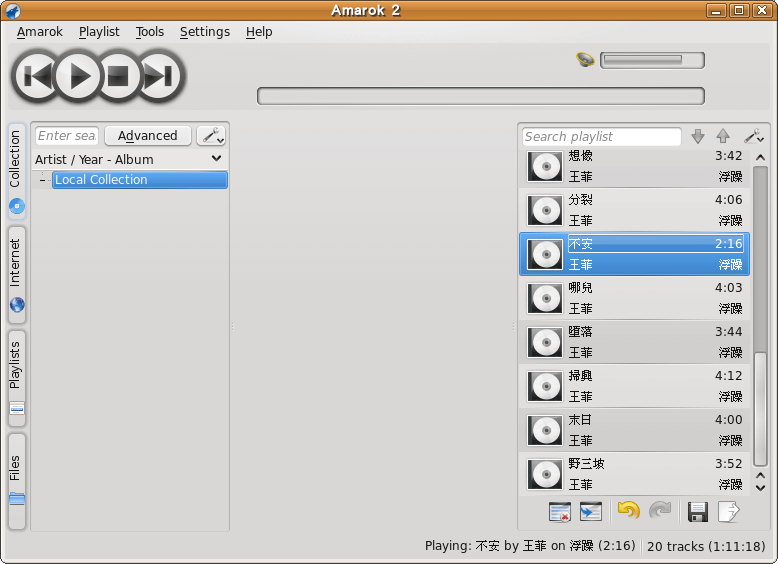Collapse the Local Collection node
Viewport: 778px width, 564px height.
click(x=43, y=180)
